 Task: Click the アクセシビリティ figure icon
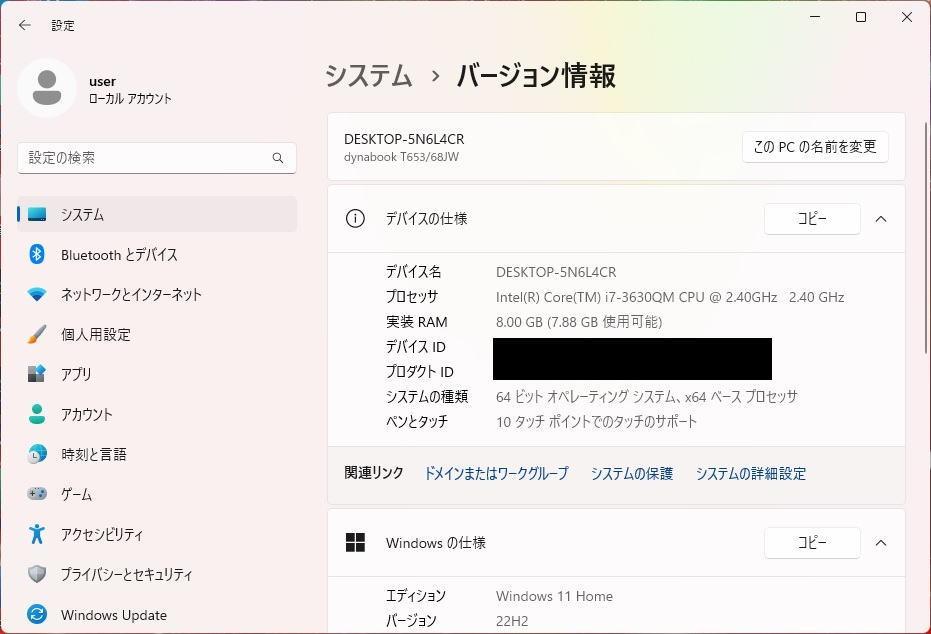(x=37, y=534)
